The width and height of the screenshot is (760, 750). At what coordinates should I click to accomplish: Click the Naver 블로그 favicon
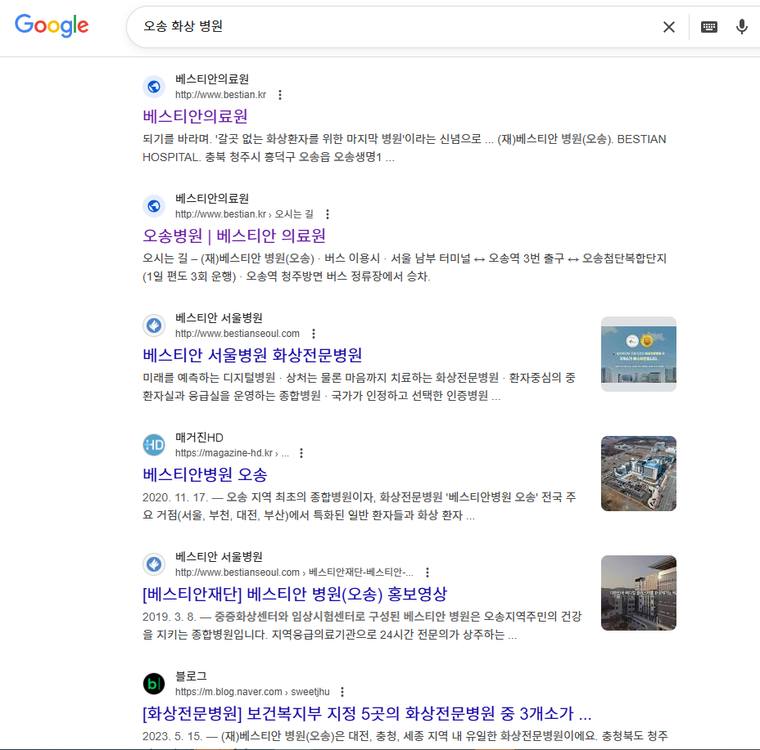click(154, 684)
